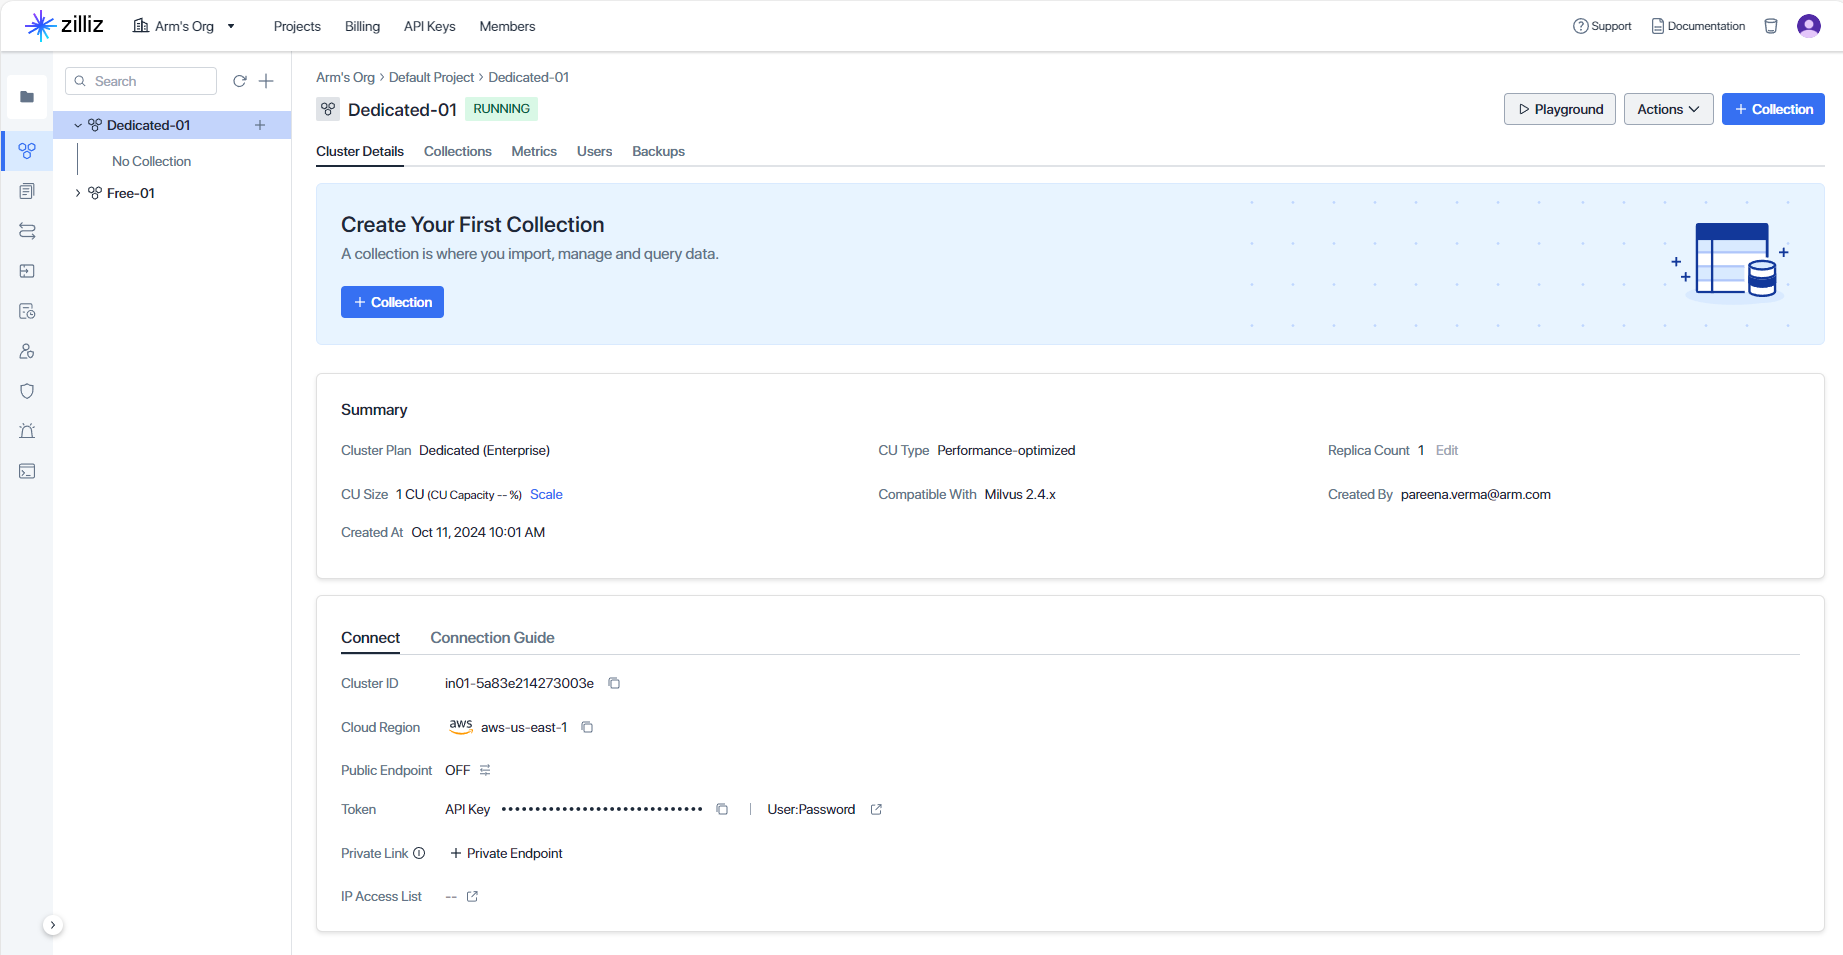Switch to the Backups tab

[658, 151]
